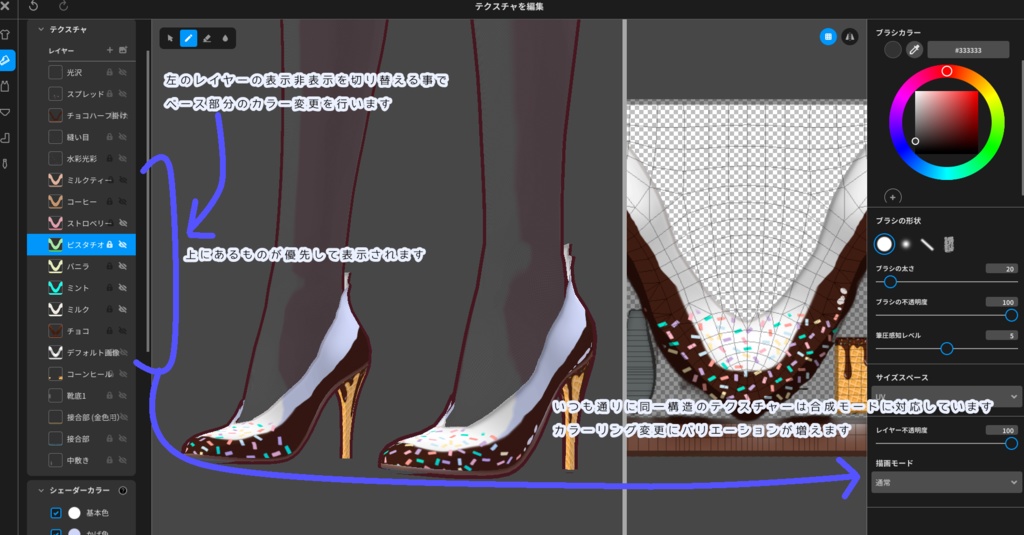Screen dimensions: 1024x535
Task: Adjust the 筆圧感知レベル pressure slider
Action: (946, 349)
